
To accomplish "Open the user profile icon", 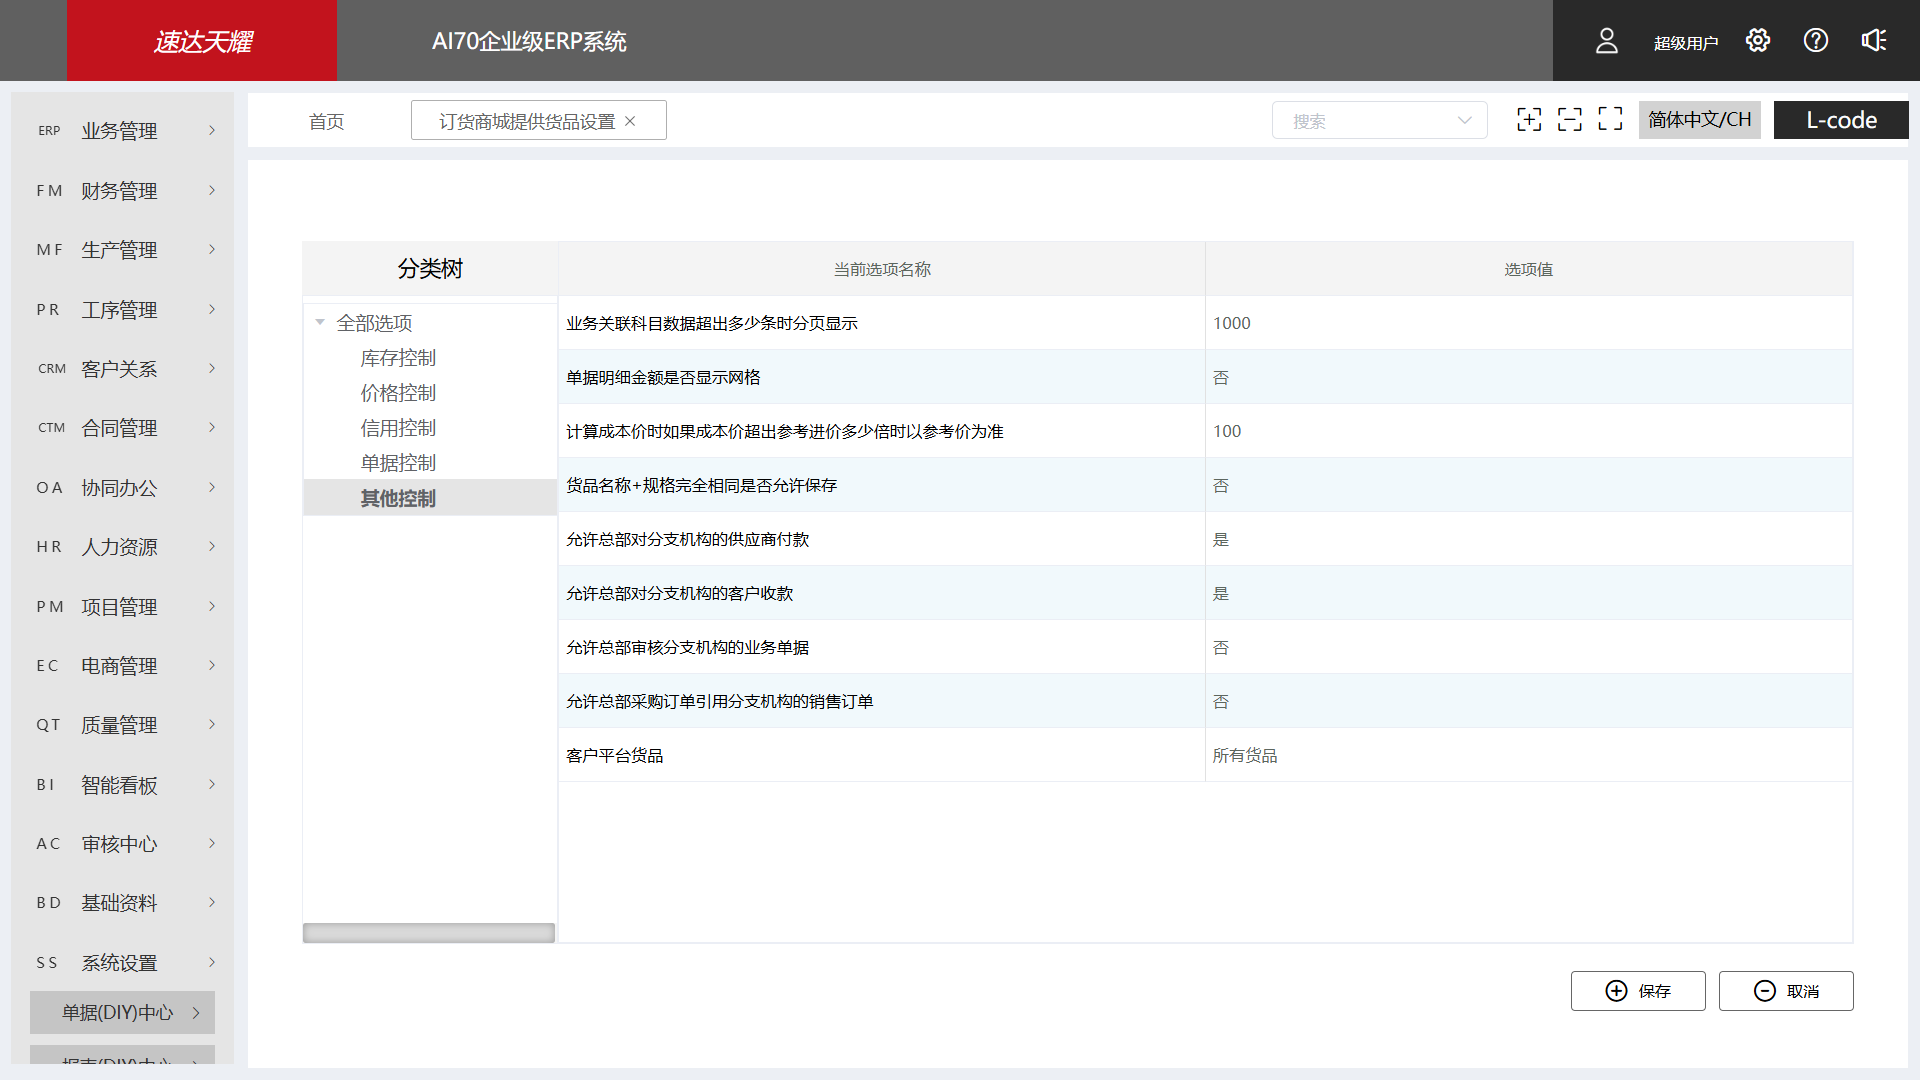I will click(x=1606, y=40).
